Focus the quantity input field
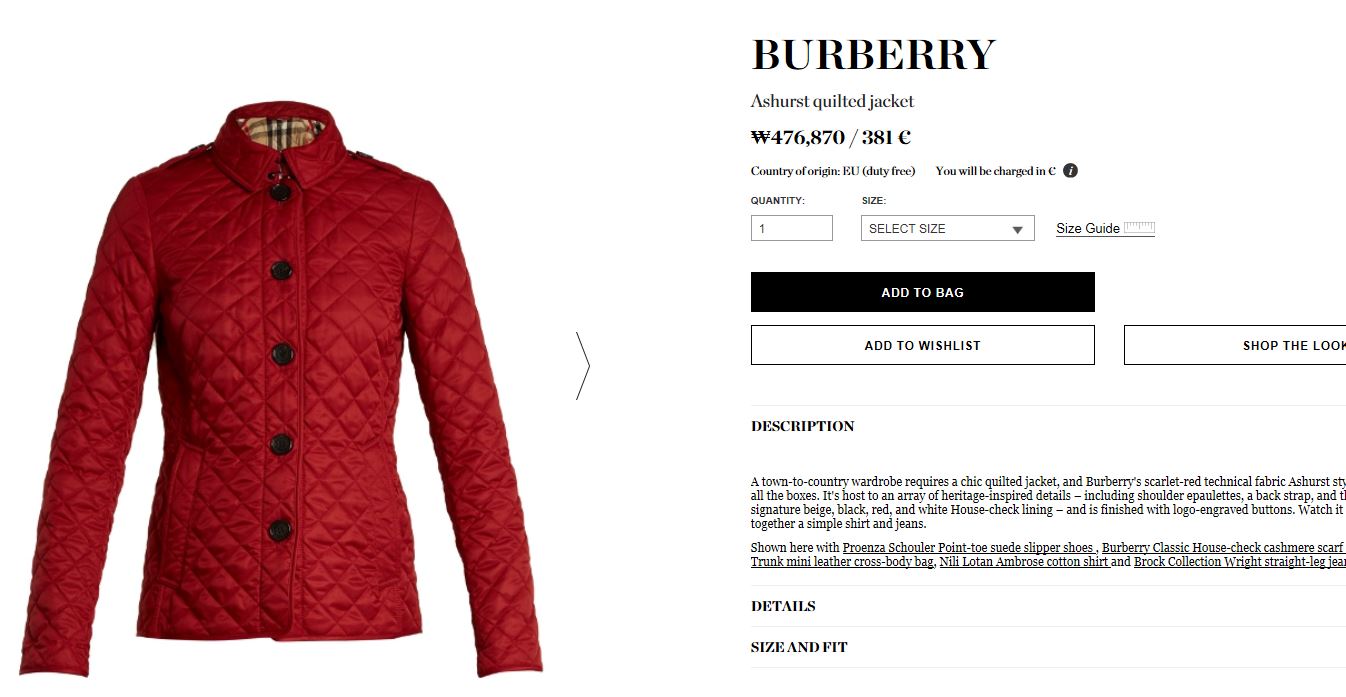 [791, 228]
